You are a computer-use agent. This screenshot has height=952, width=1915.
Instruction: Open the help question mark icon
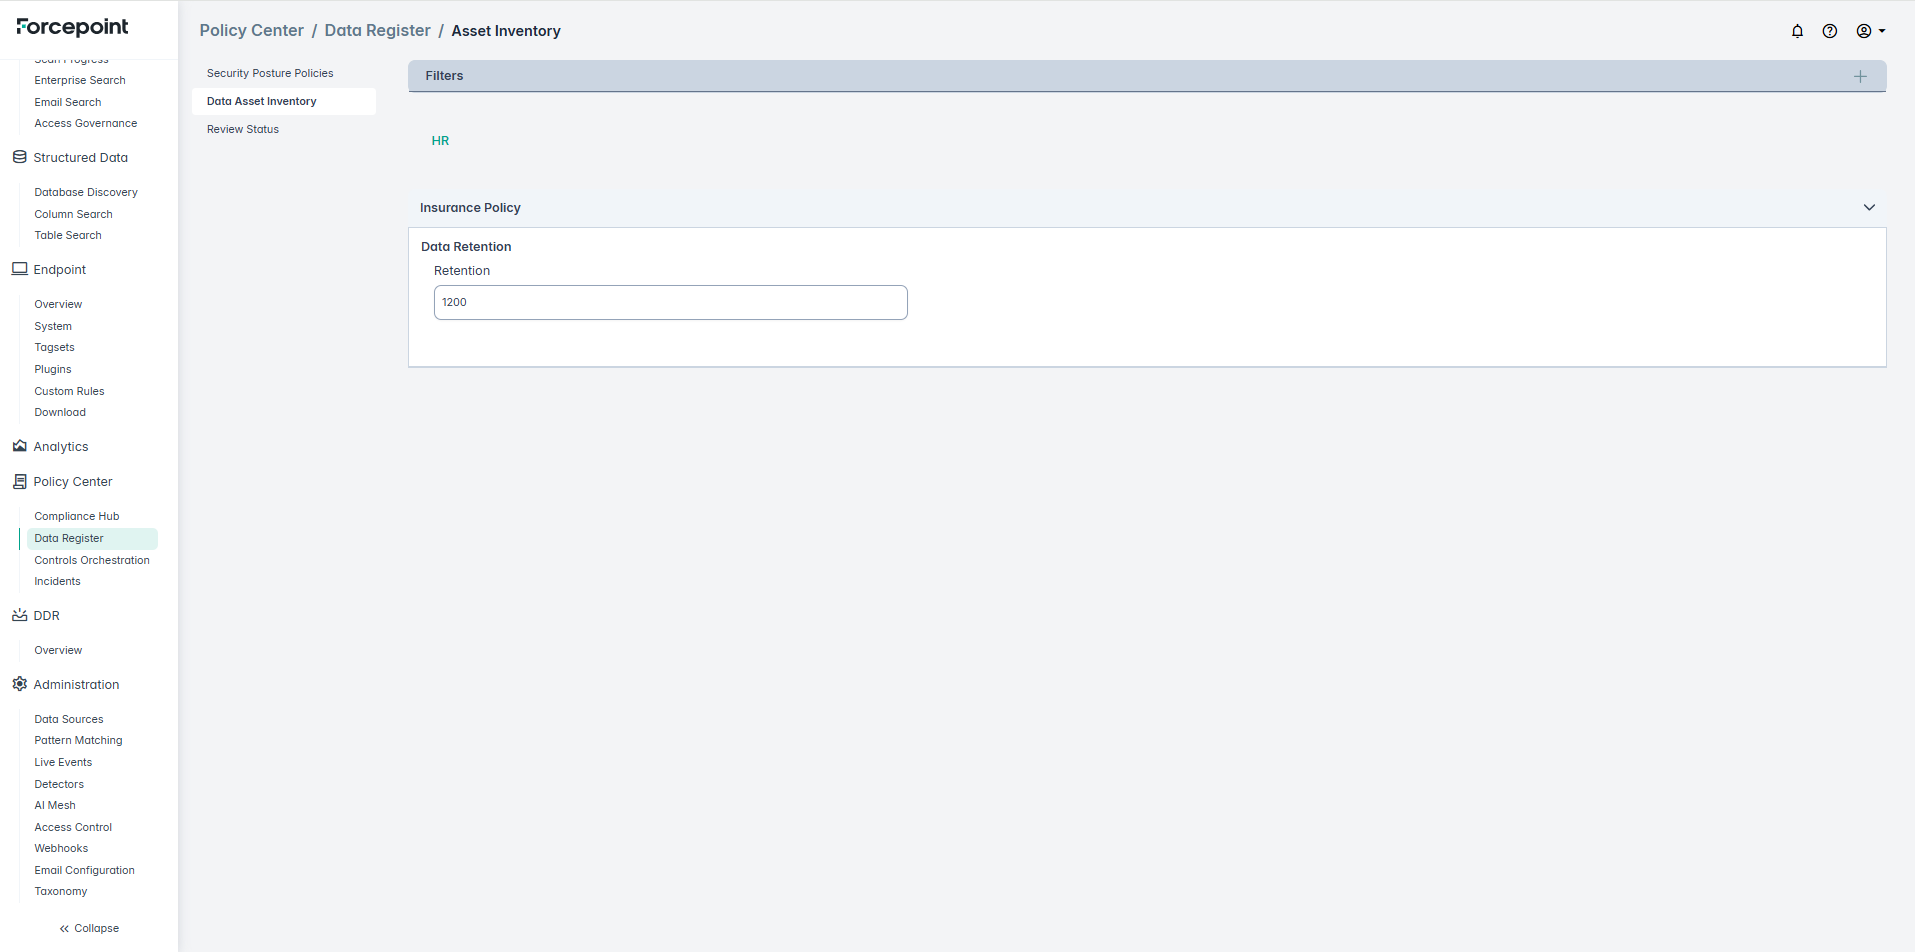pyautogui.click(x=1829, y=31)
